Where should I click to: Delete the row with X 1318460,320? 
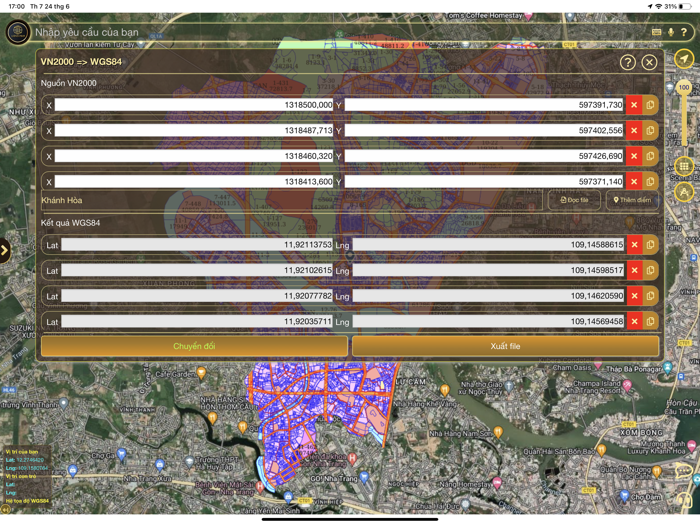pos(634,156)
